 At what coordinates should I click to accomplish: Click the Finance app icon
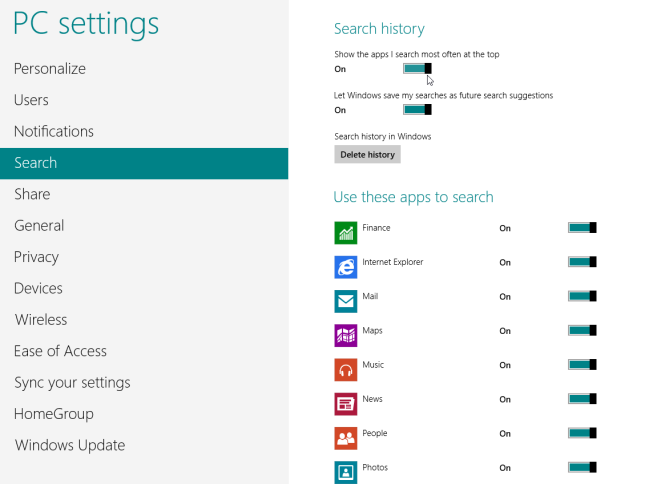[x=346, y=233]
